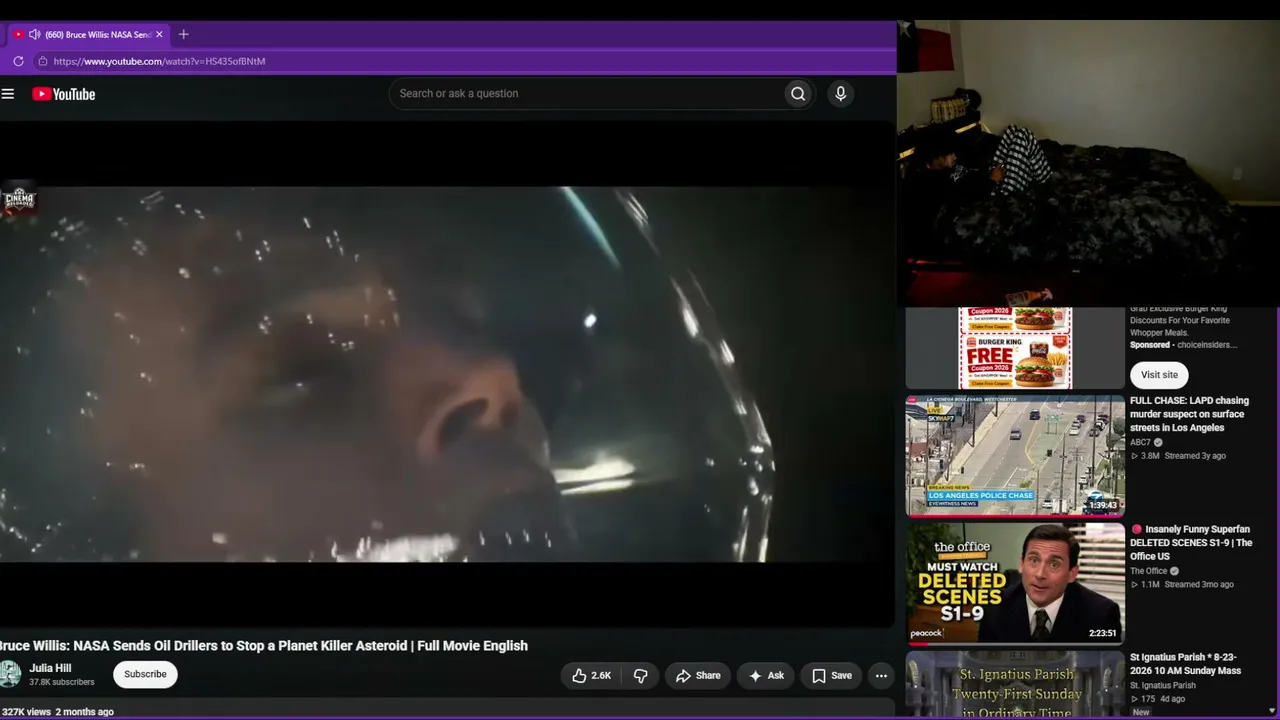Dislike this video

(640, 676)
